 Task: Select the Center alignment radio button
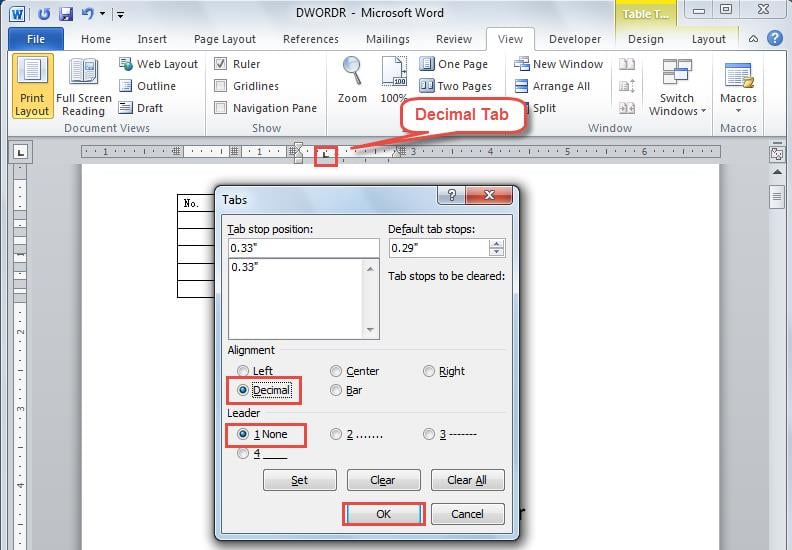(x=336, y=371)
